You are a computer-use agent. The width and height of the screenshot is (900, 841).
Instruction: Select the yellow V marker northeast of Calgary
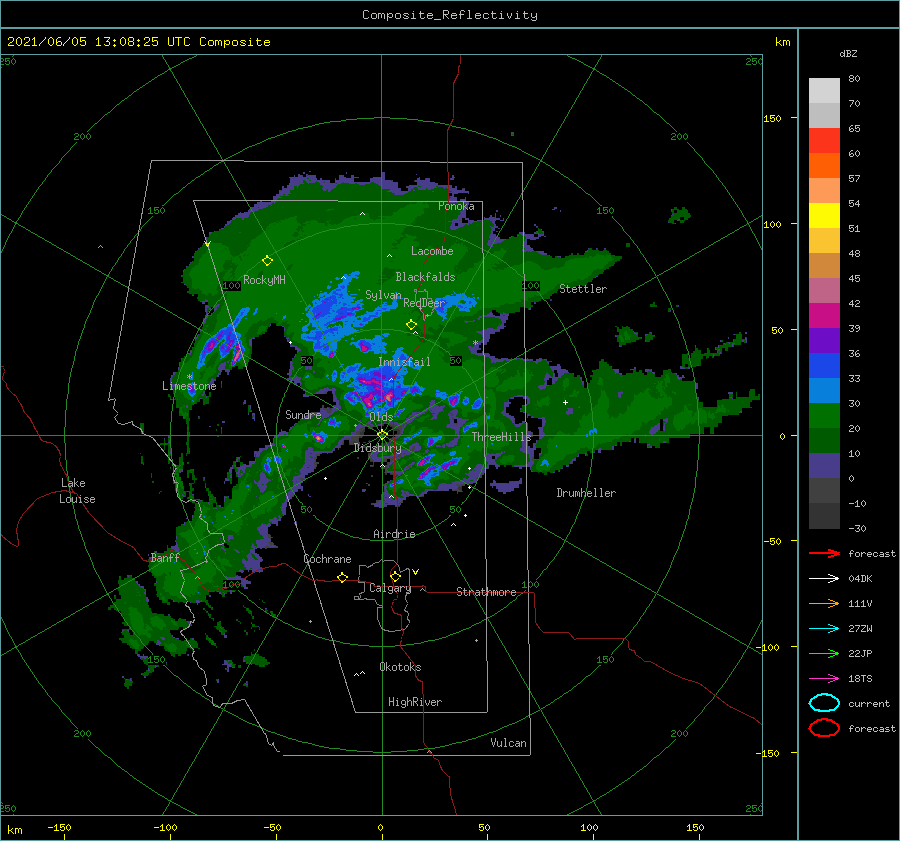coord(415,572)
